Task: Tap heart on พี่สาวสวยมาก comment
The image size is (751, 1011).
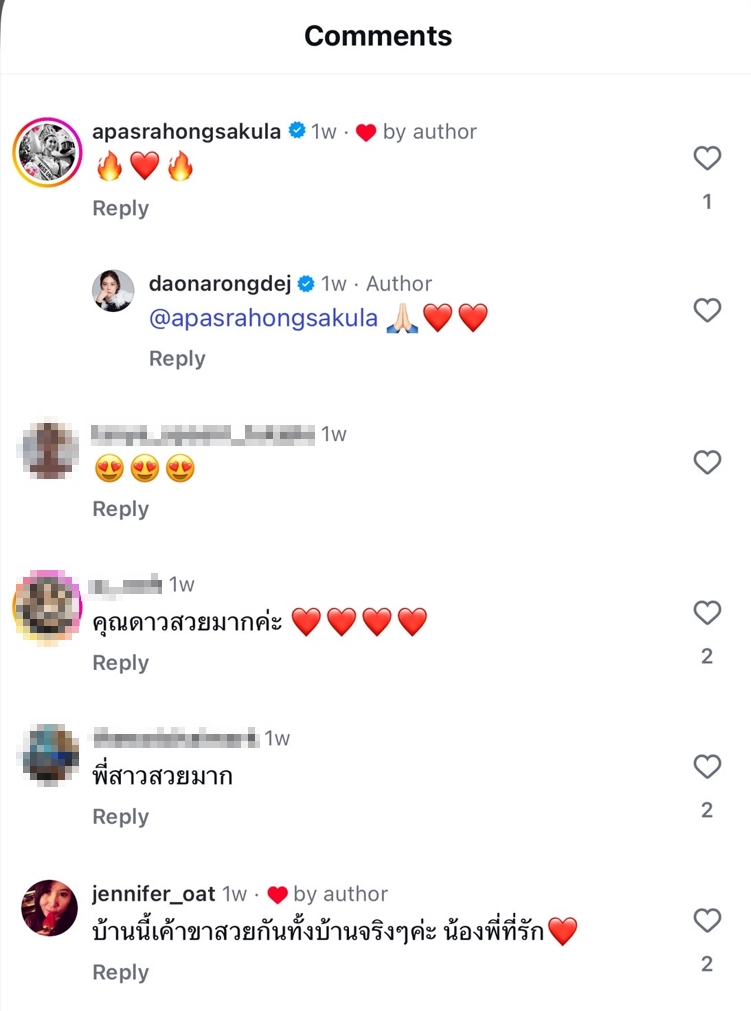Action: click(707, 767)
